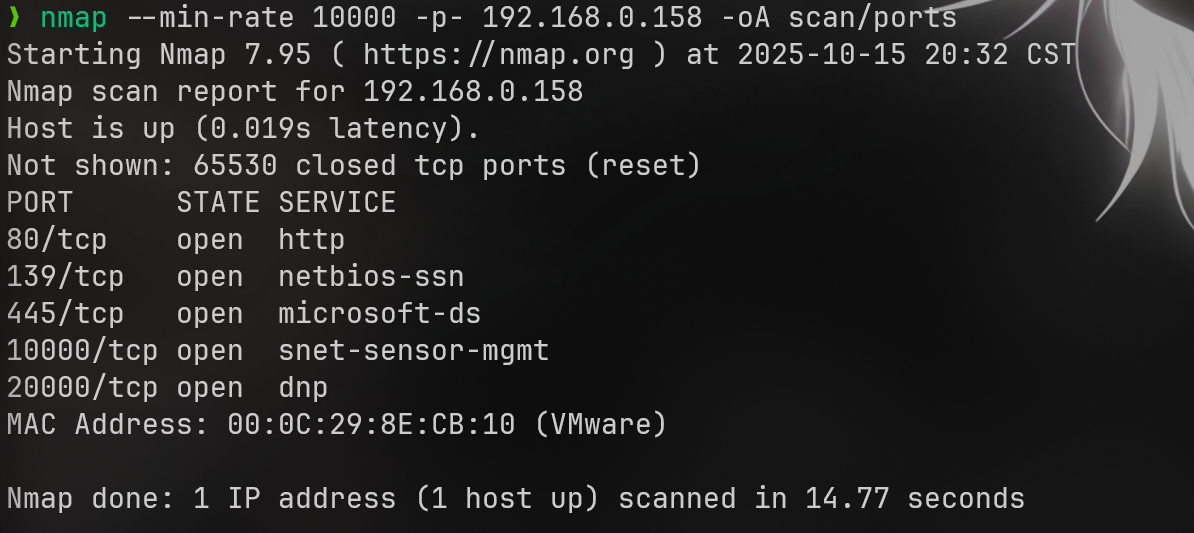Select the 20000/tcp port entry
The width and height of the screenshot is (1194, 533).
click(82, 388)
